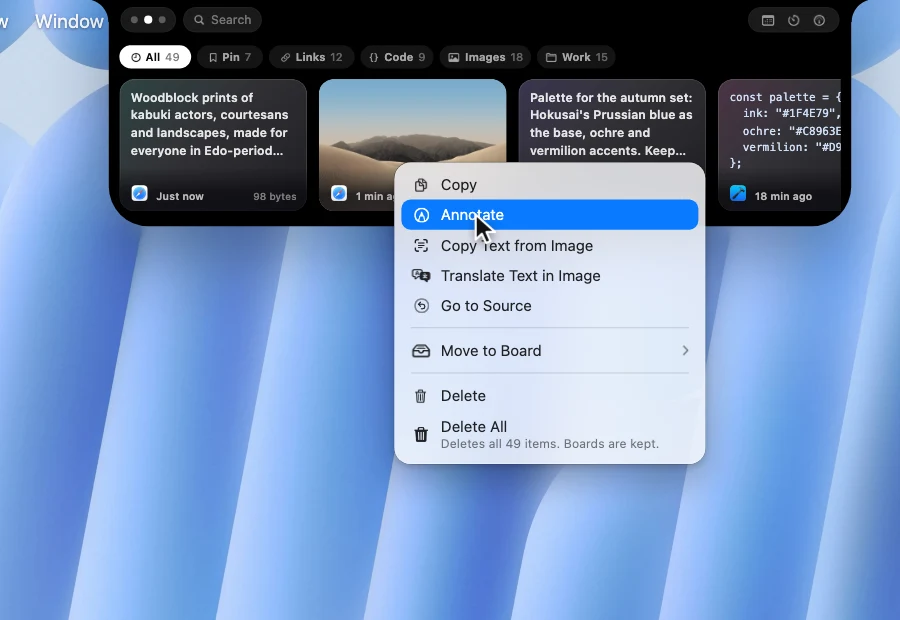Click the return-arrow icon for Go to Source
Image resolution: width=900 pixels, height=620 pixels.
[421, 306]
